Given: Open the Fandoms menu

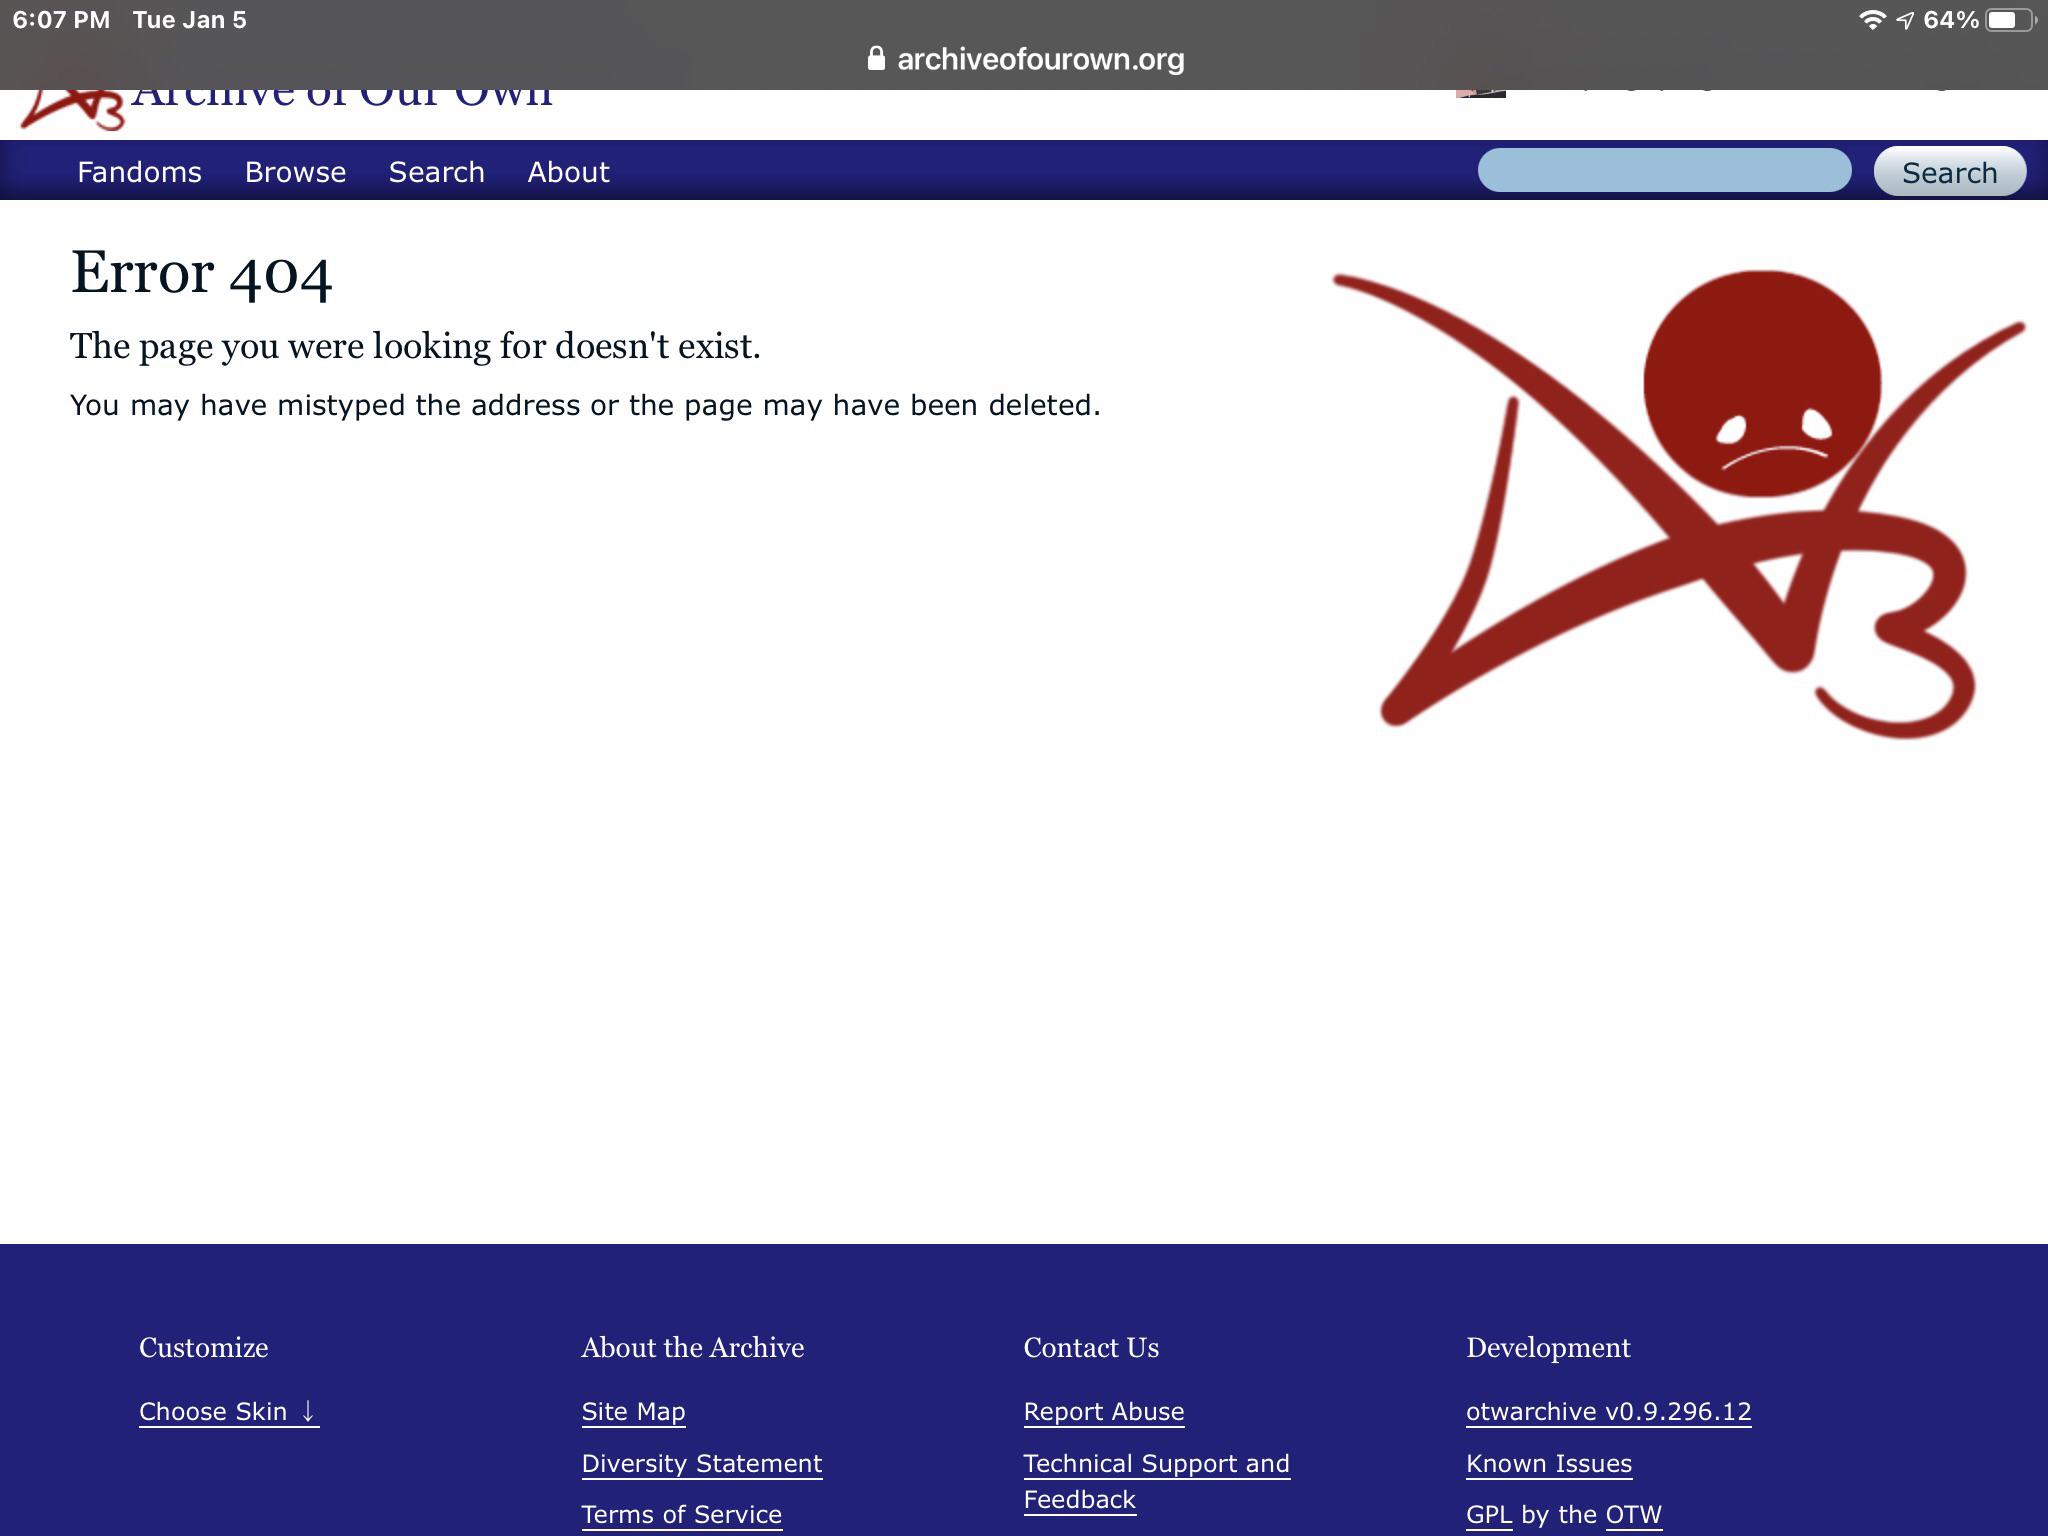Looking at the screenshot, I should (x=139, y=172).
